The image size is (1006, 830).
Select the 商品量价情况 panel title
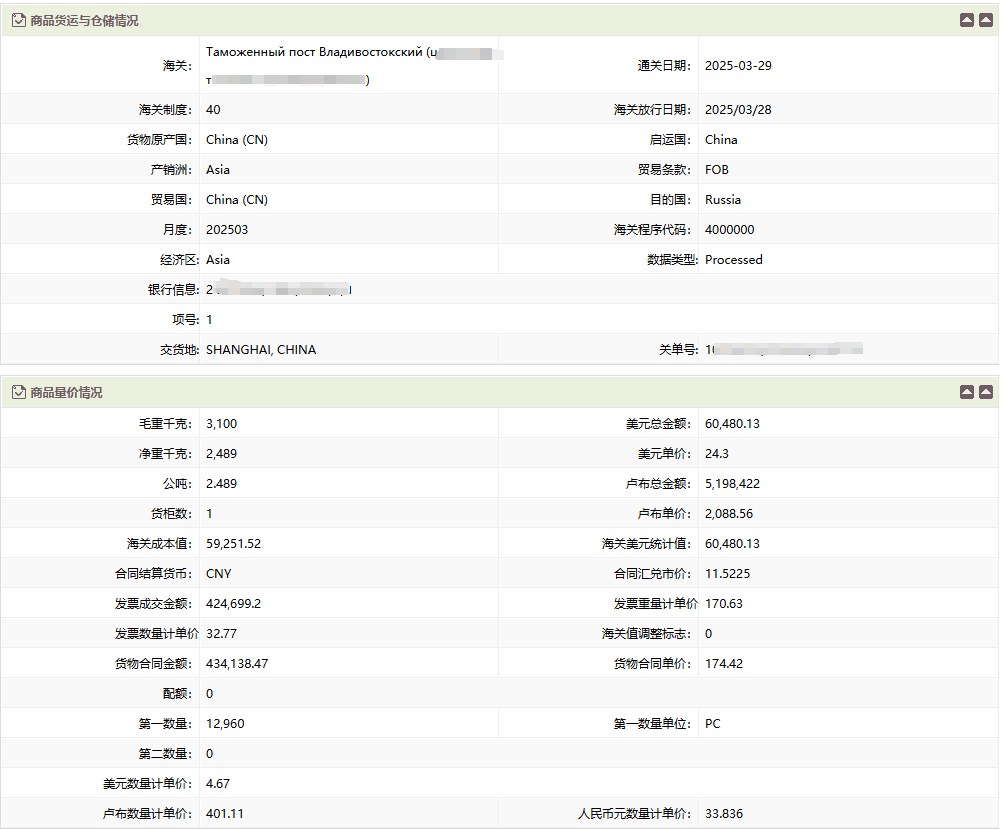click(x=66, y=392)
